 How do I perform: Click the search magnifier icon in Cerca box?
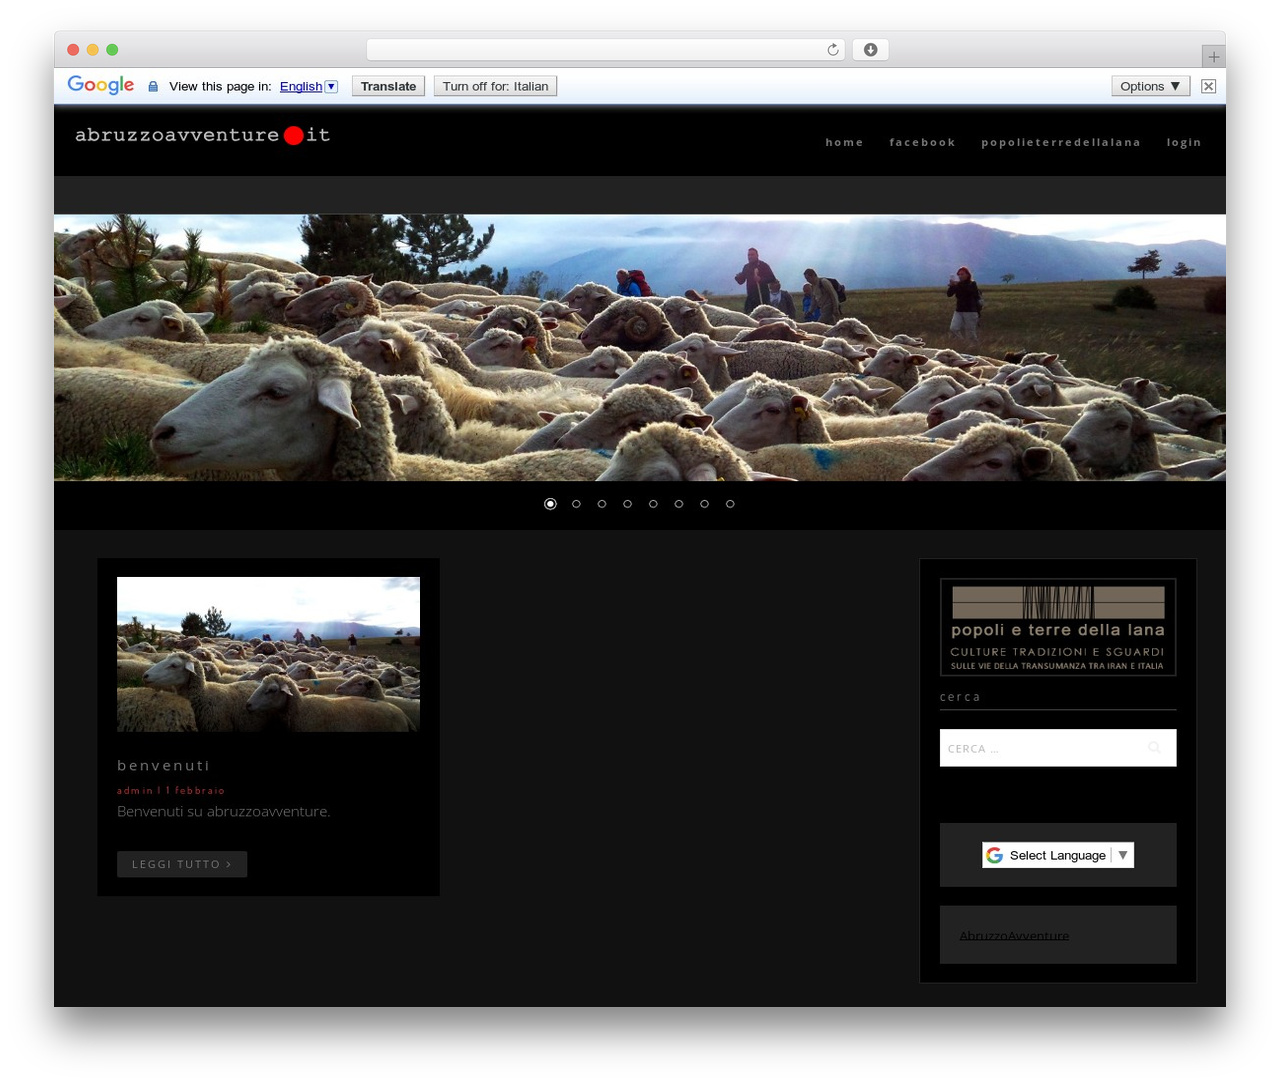pos(1154,748)
